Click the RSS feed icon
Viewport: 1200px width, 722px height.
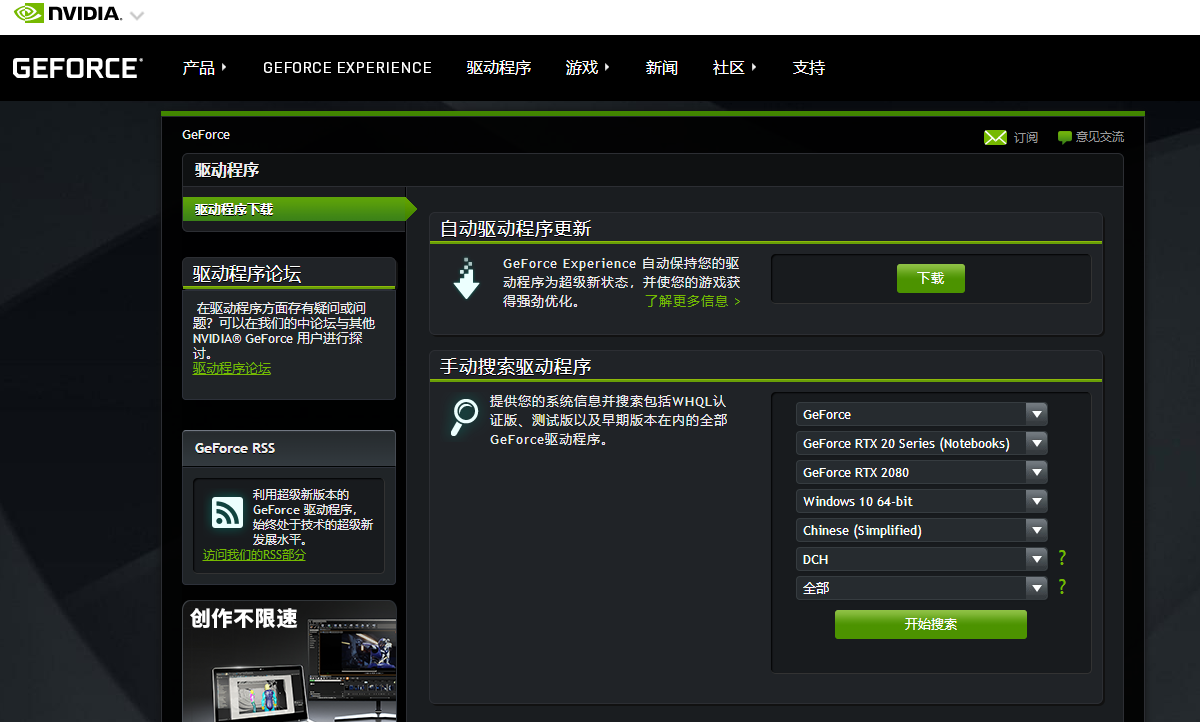(228, 513)
